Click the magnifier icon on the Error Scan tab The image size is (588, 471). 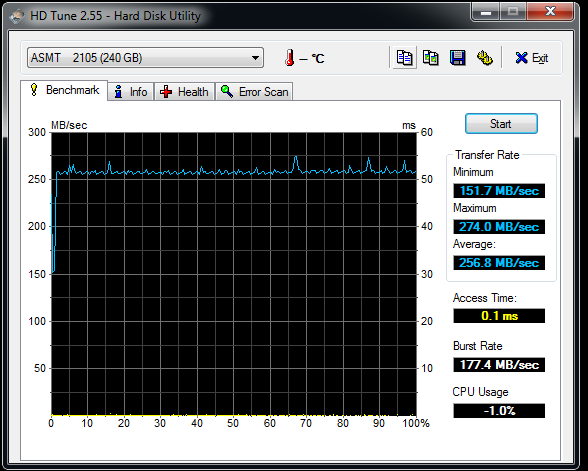click(x=226, y=91)
